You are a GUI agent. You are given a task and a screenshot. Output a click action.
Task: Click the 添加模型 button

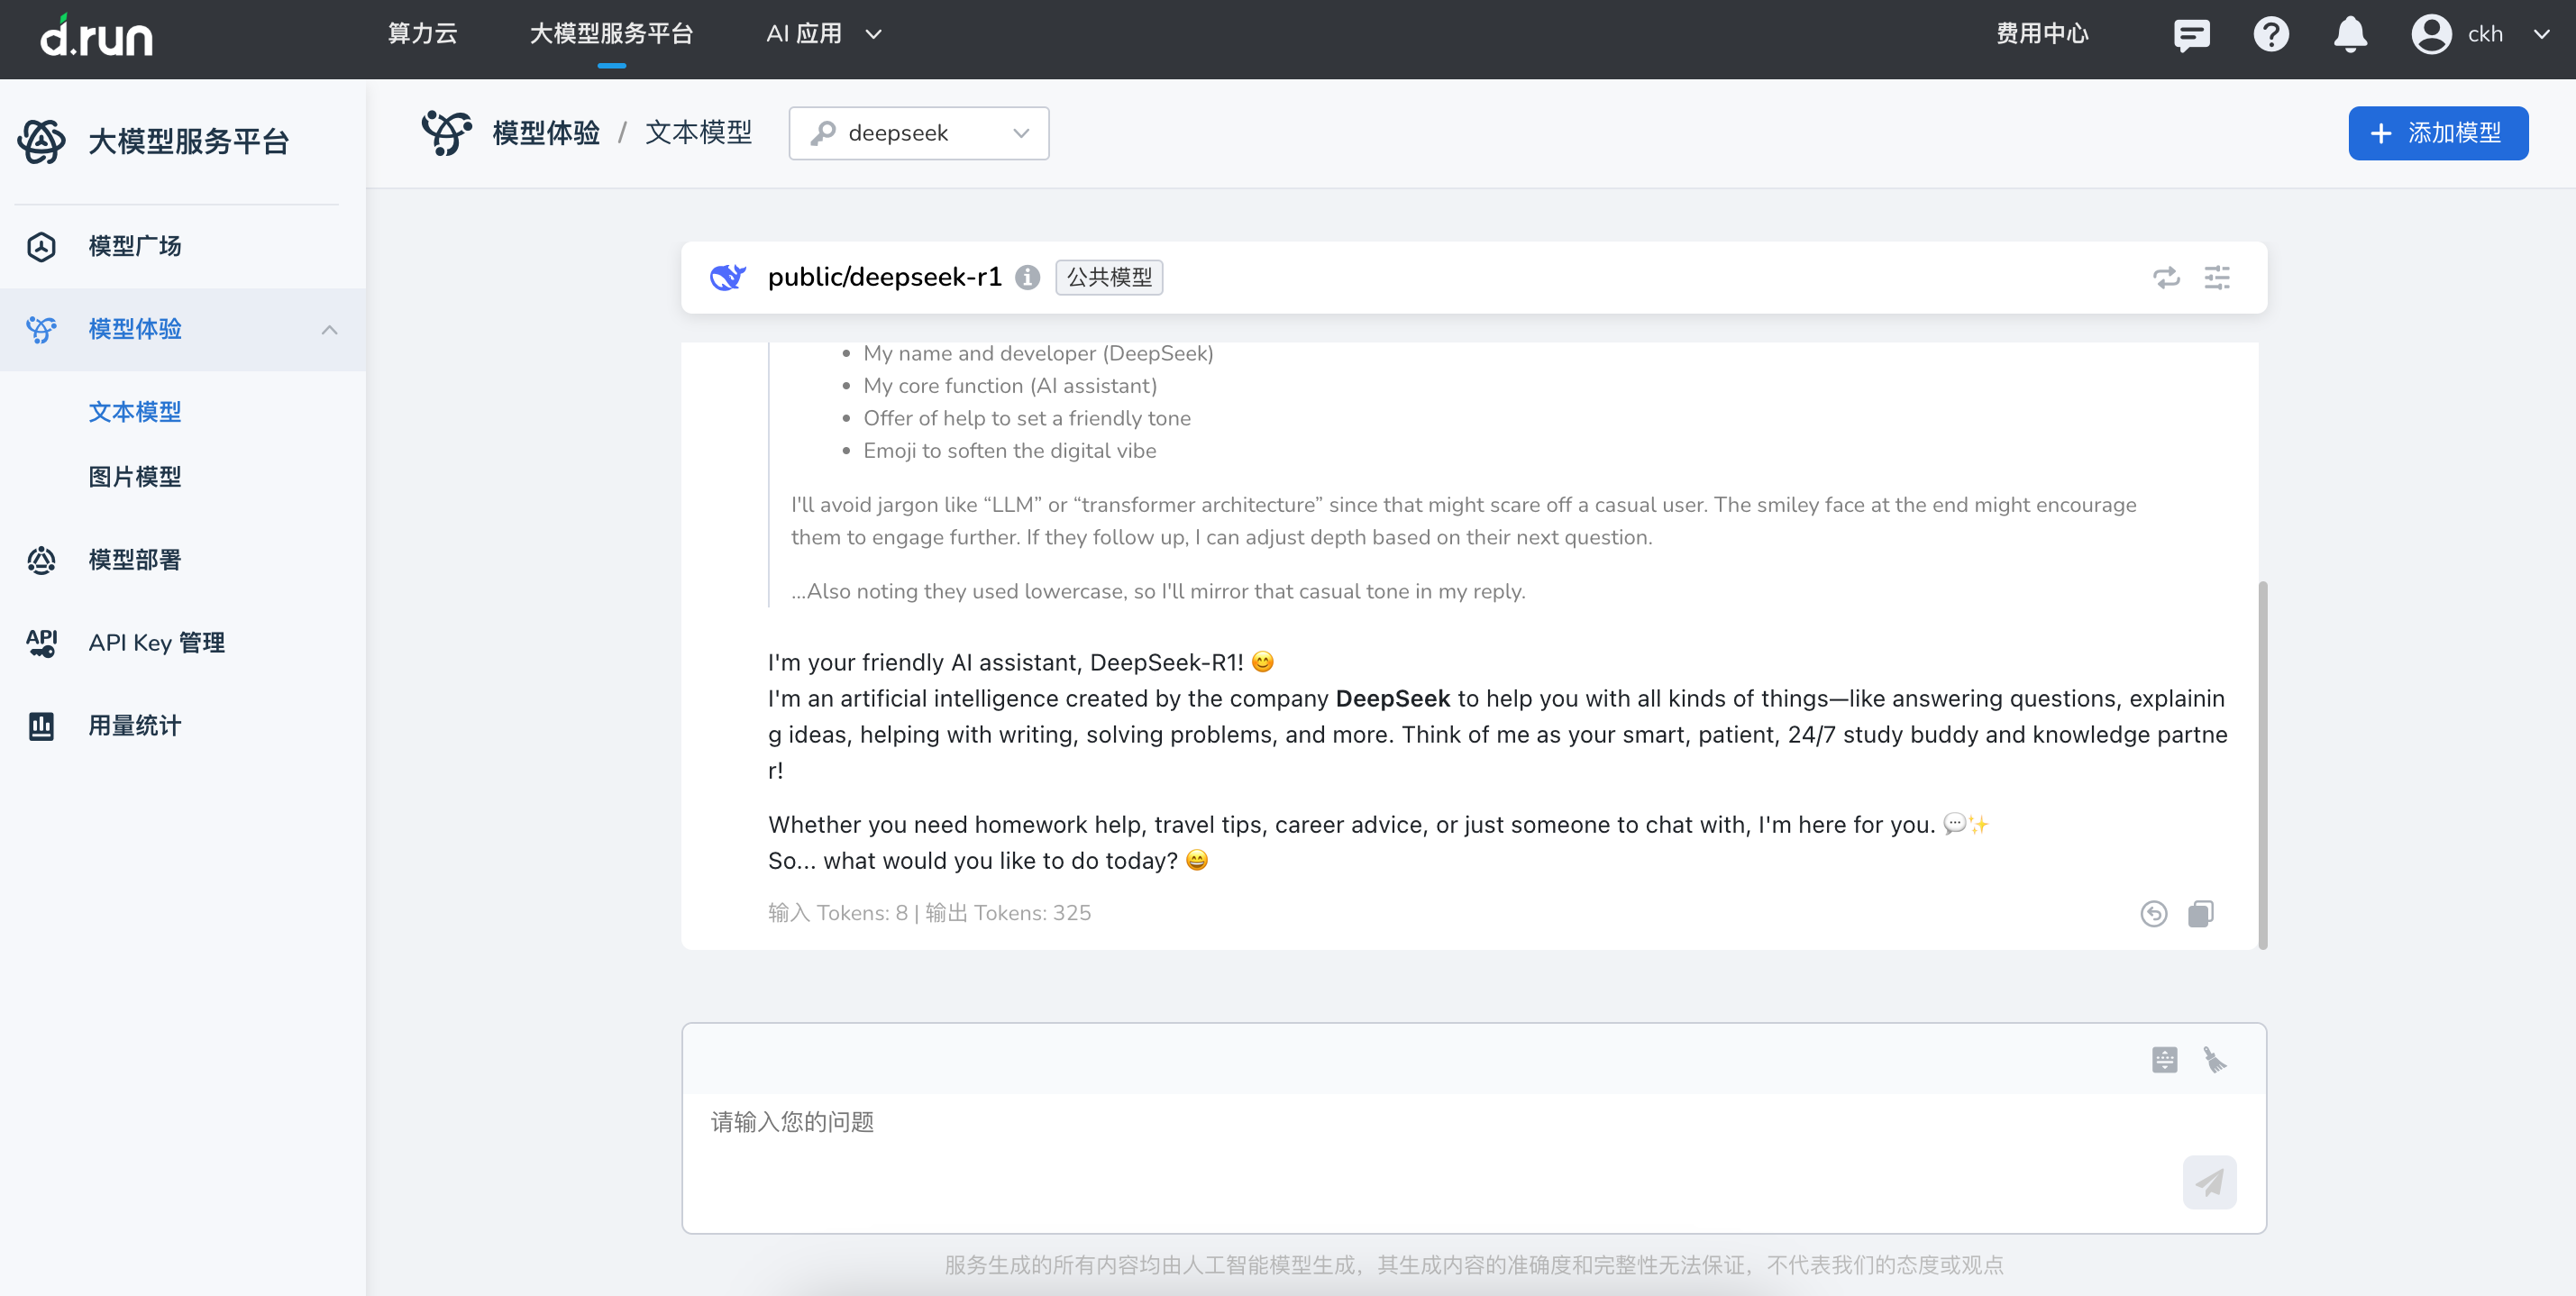[x=2437, y=133]
